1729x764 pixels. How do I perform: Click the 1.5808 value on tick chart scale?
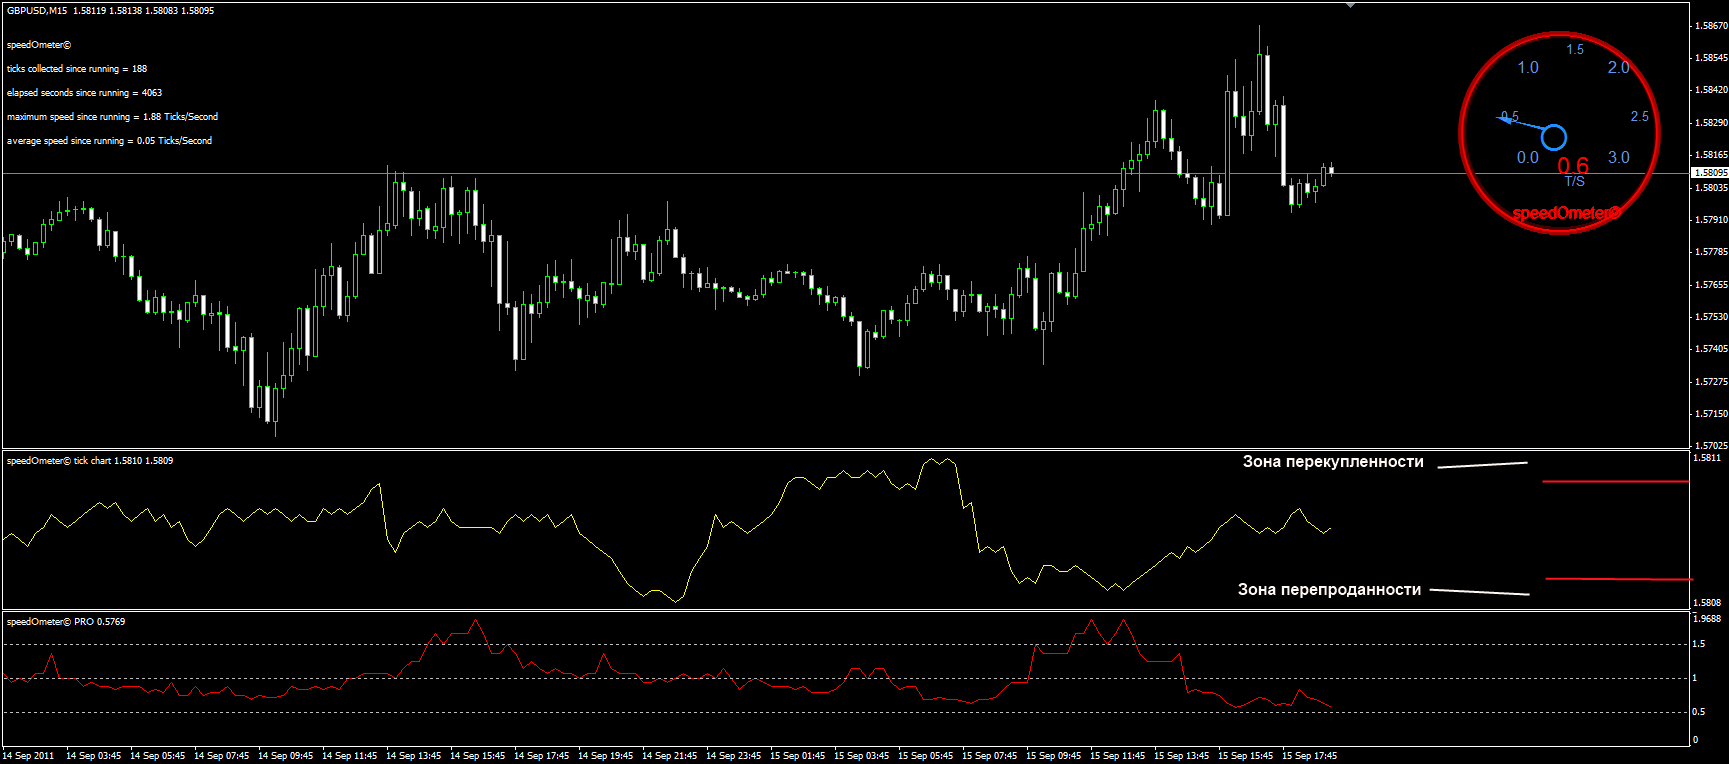coord(1706,603)
